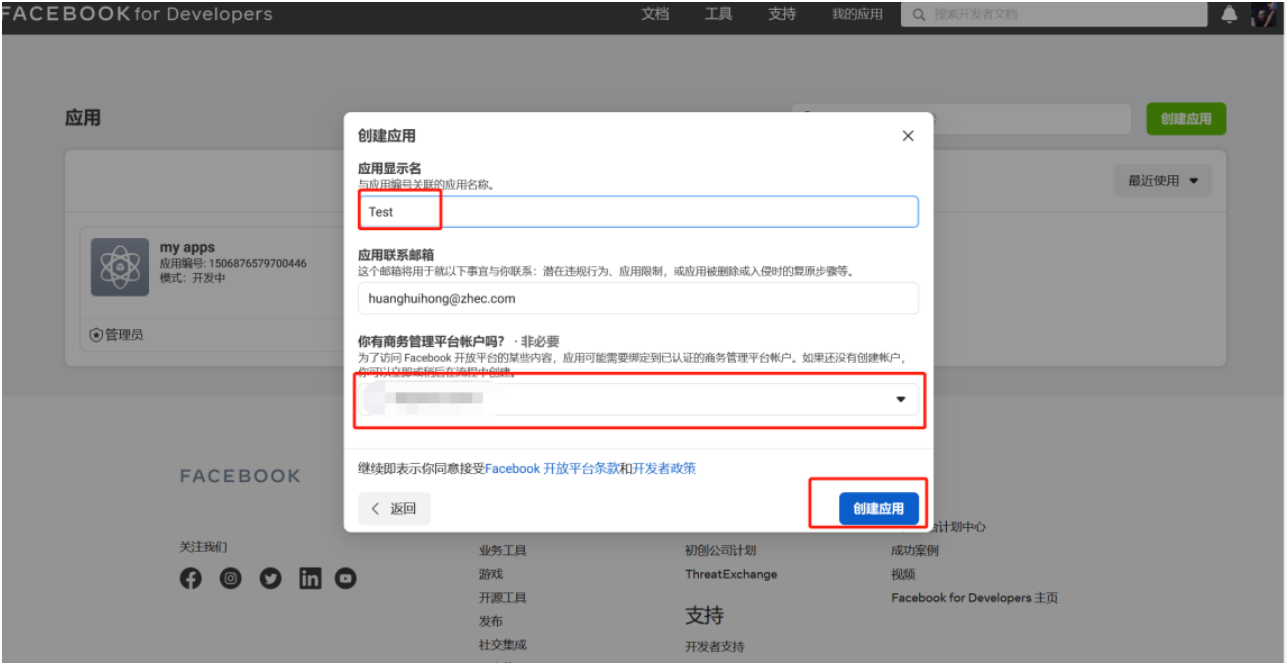Click the app display name field showing Test
The width and height of the screenshot is (1286, 664).
638,211
